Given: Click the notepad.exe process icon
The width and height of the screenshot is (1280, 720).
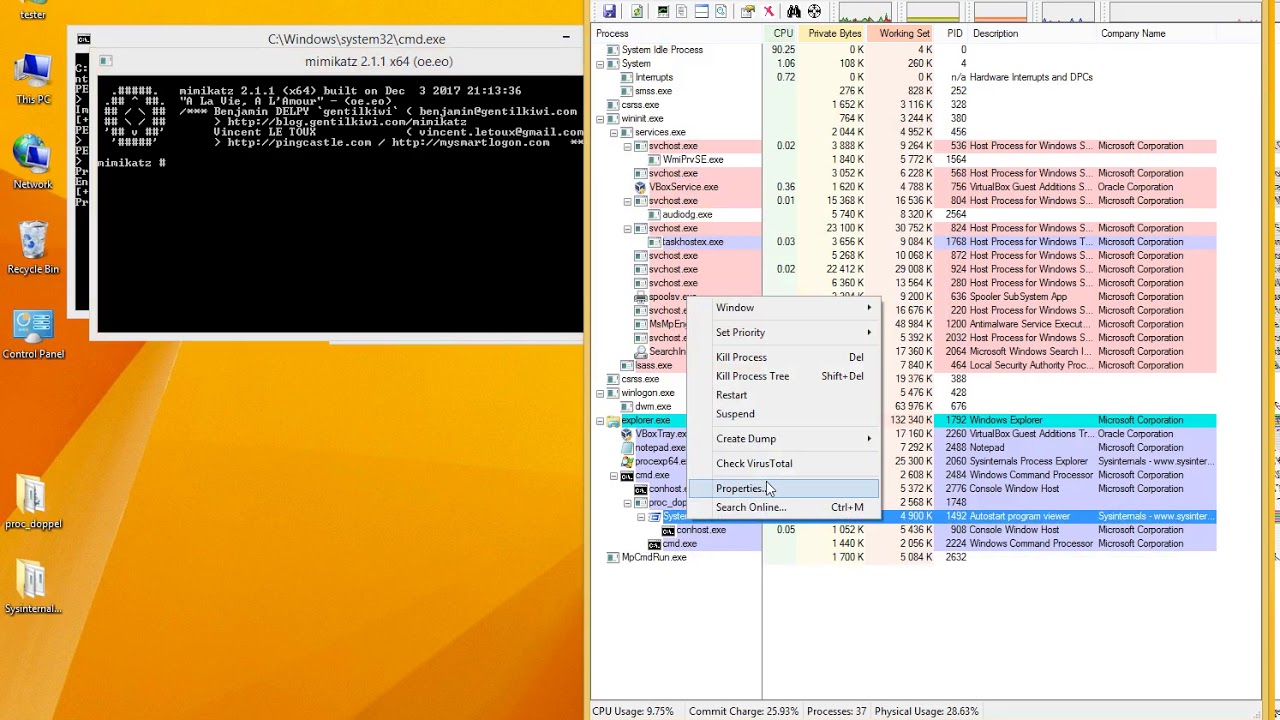Looking at the screenshot, I should coord(627,448).
